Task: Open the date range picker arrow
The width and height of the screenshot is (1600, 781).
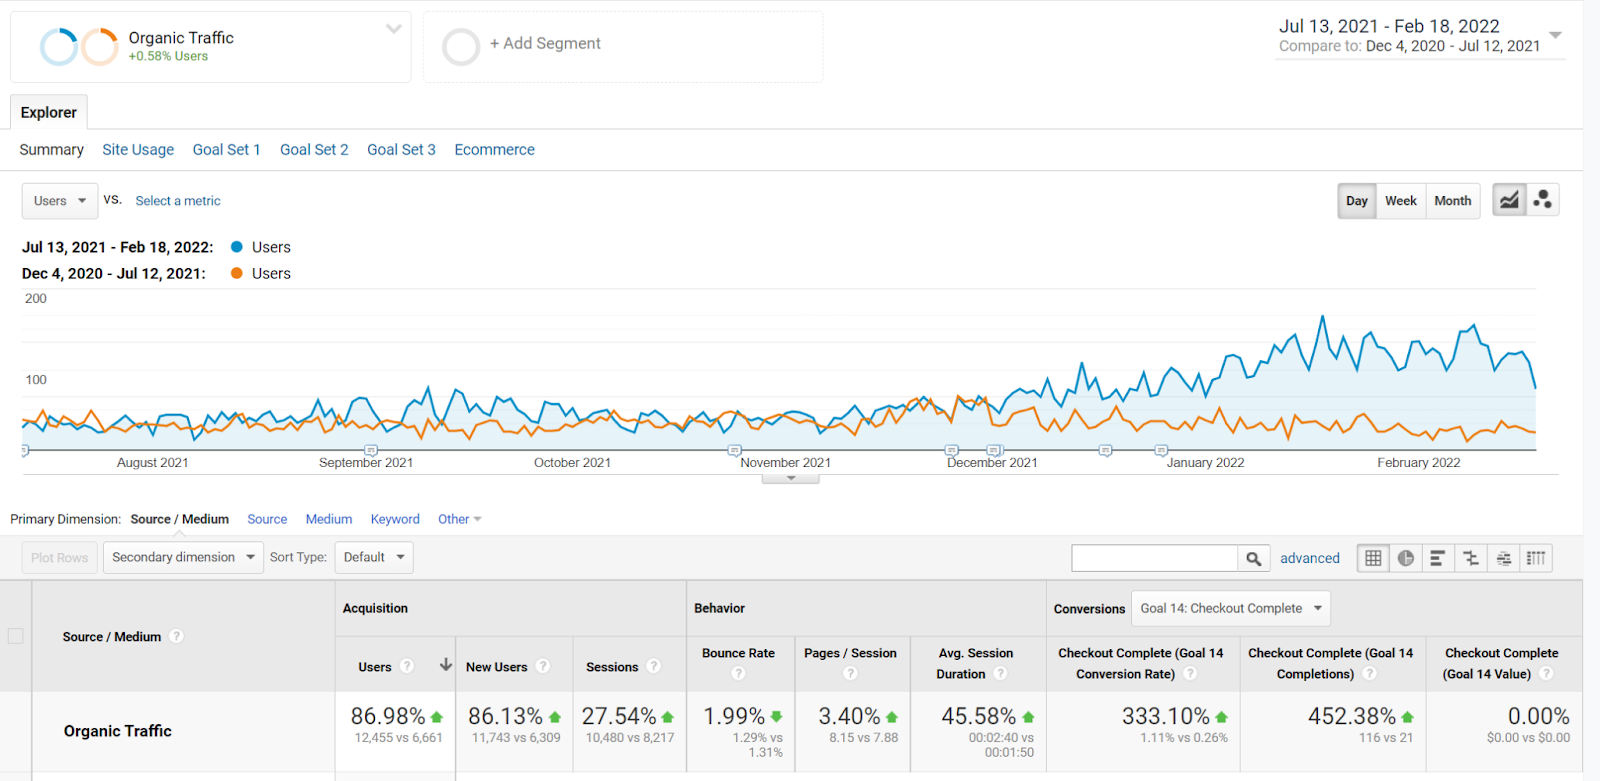Action: coord(1555,35)
